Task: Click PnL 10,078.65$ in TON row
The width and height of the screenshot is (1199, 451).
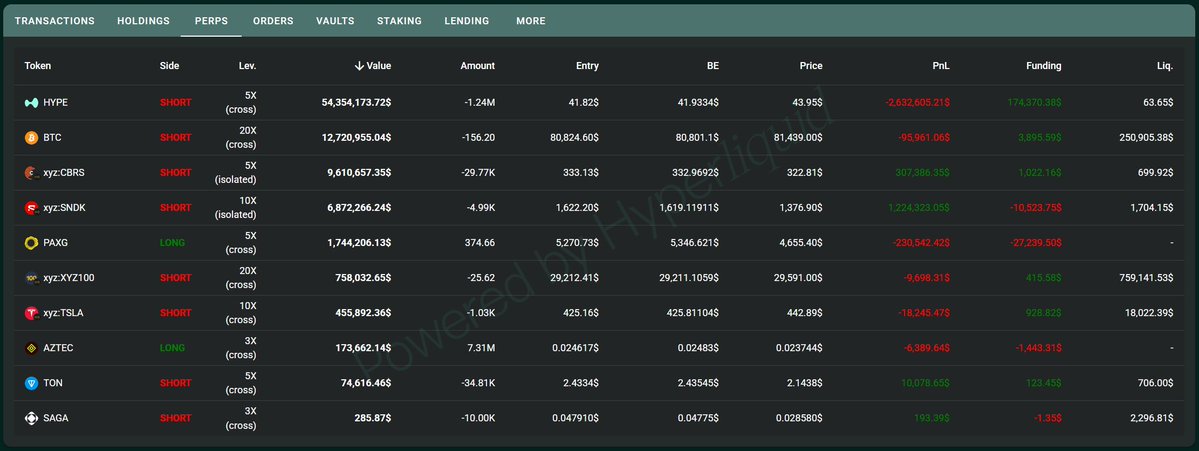Action: (x=925, y=383)
